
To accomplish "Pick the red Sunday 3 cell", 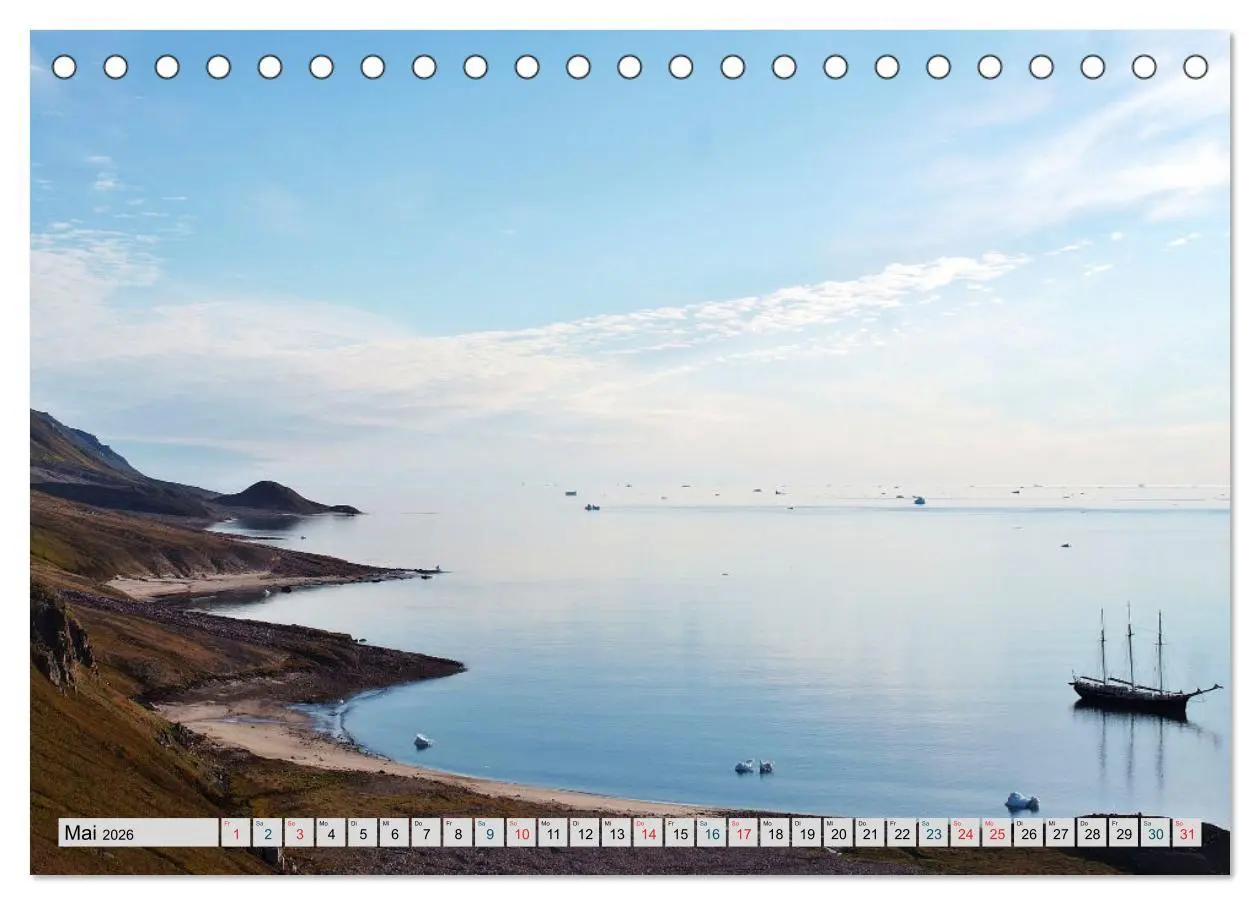I will pos(299,833).
